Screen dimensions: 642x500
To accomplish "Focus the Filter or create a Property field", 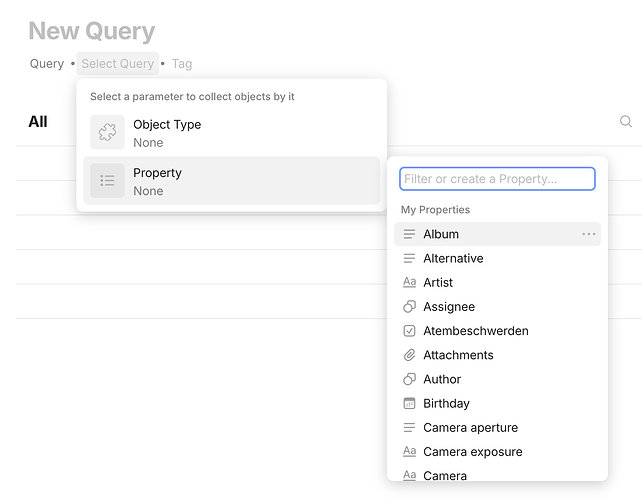I will (x=497, y=179).
